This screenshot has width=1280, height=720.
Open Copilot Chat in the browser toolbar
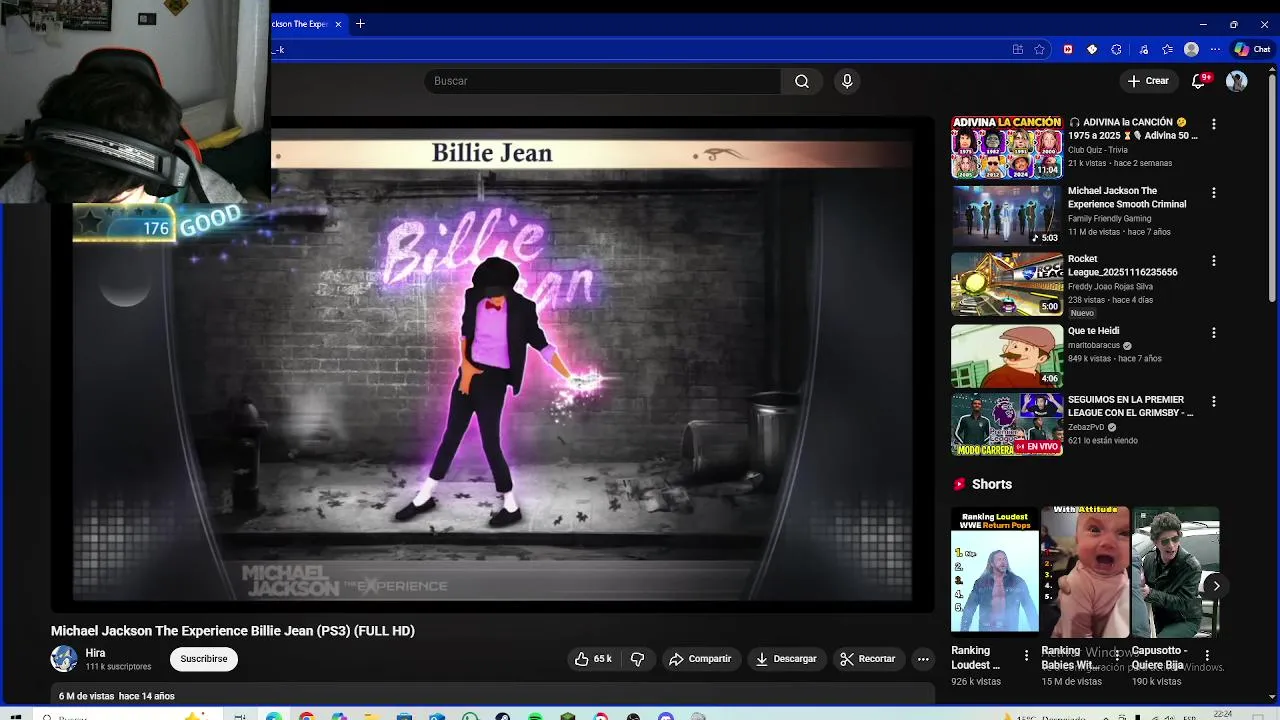point(1252,49)
